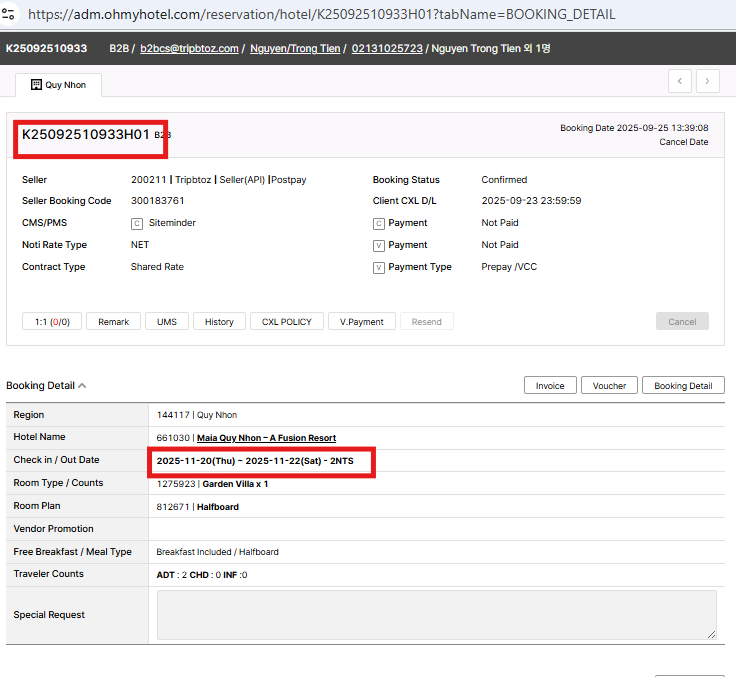Open the CXL POLICY button
Image resolution: width=736 pixels, height=677 pixels.
(x=286, y=321)
